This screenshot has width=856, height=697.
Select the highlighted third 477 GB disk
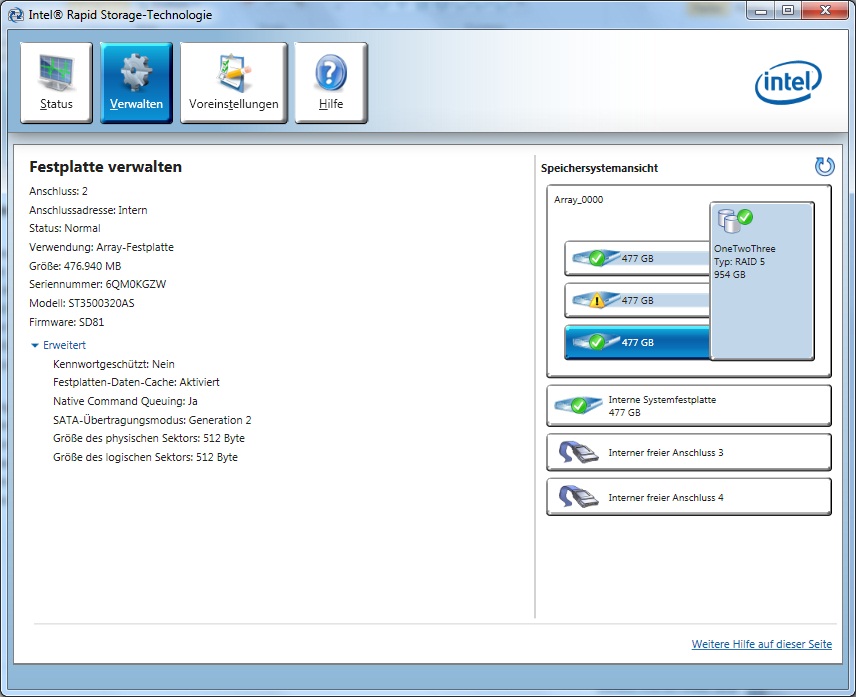point(637,342)
